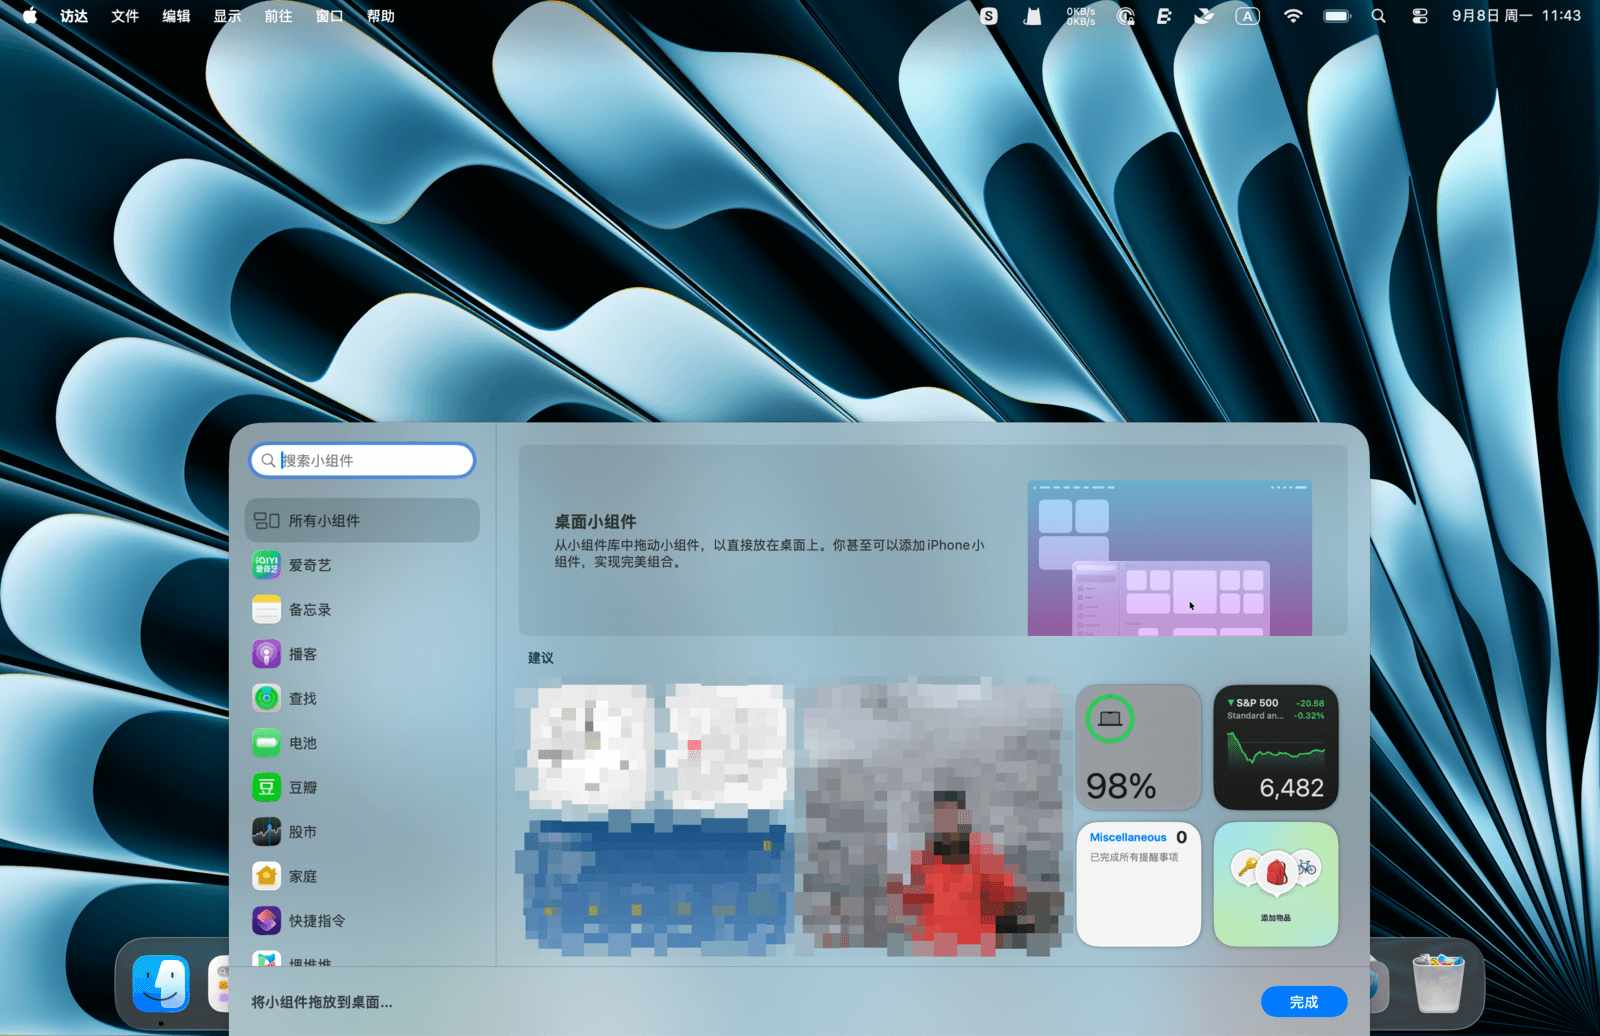1600x1036 pixels.
Task: Add the Find My items widget
Action: pos(1275,884)
